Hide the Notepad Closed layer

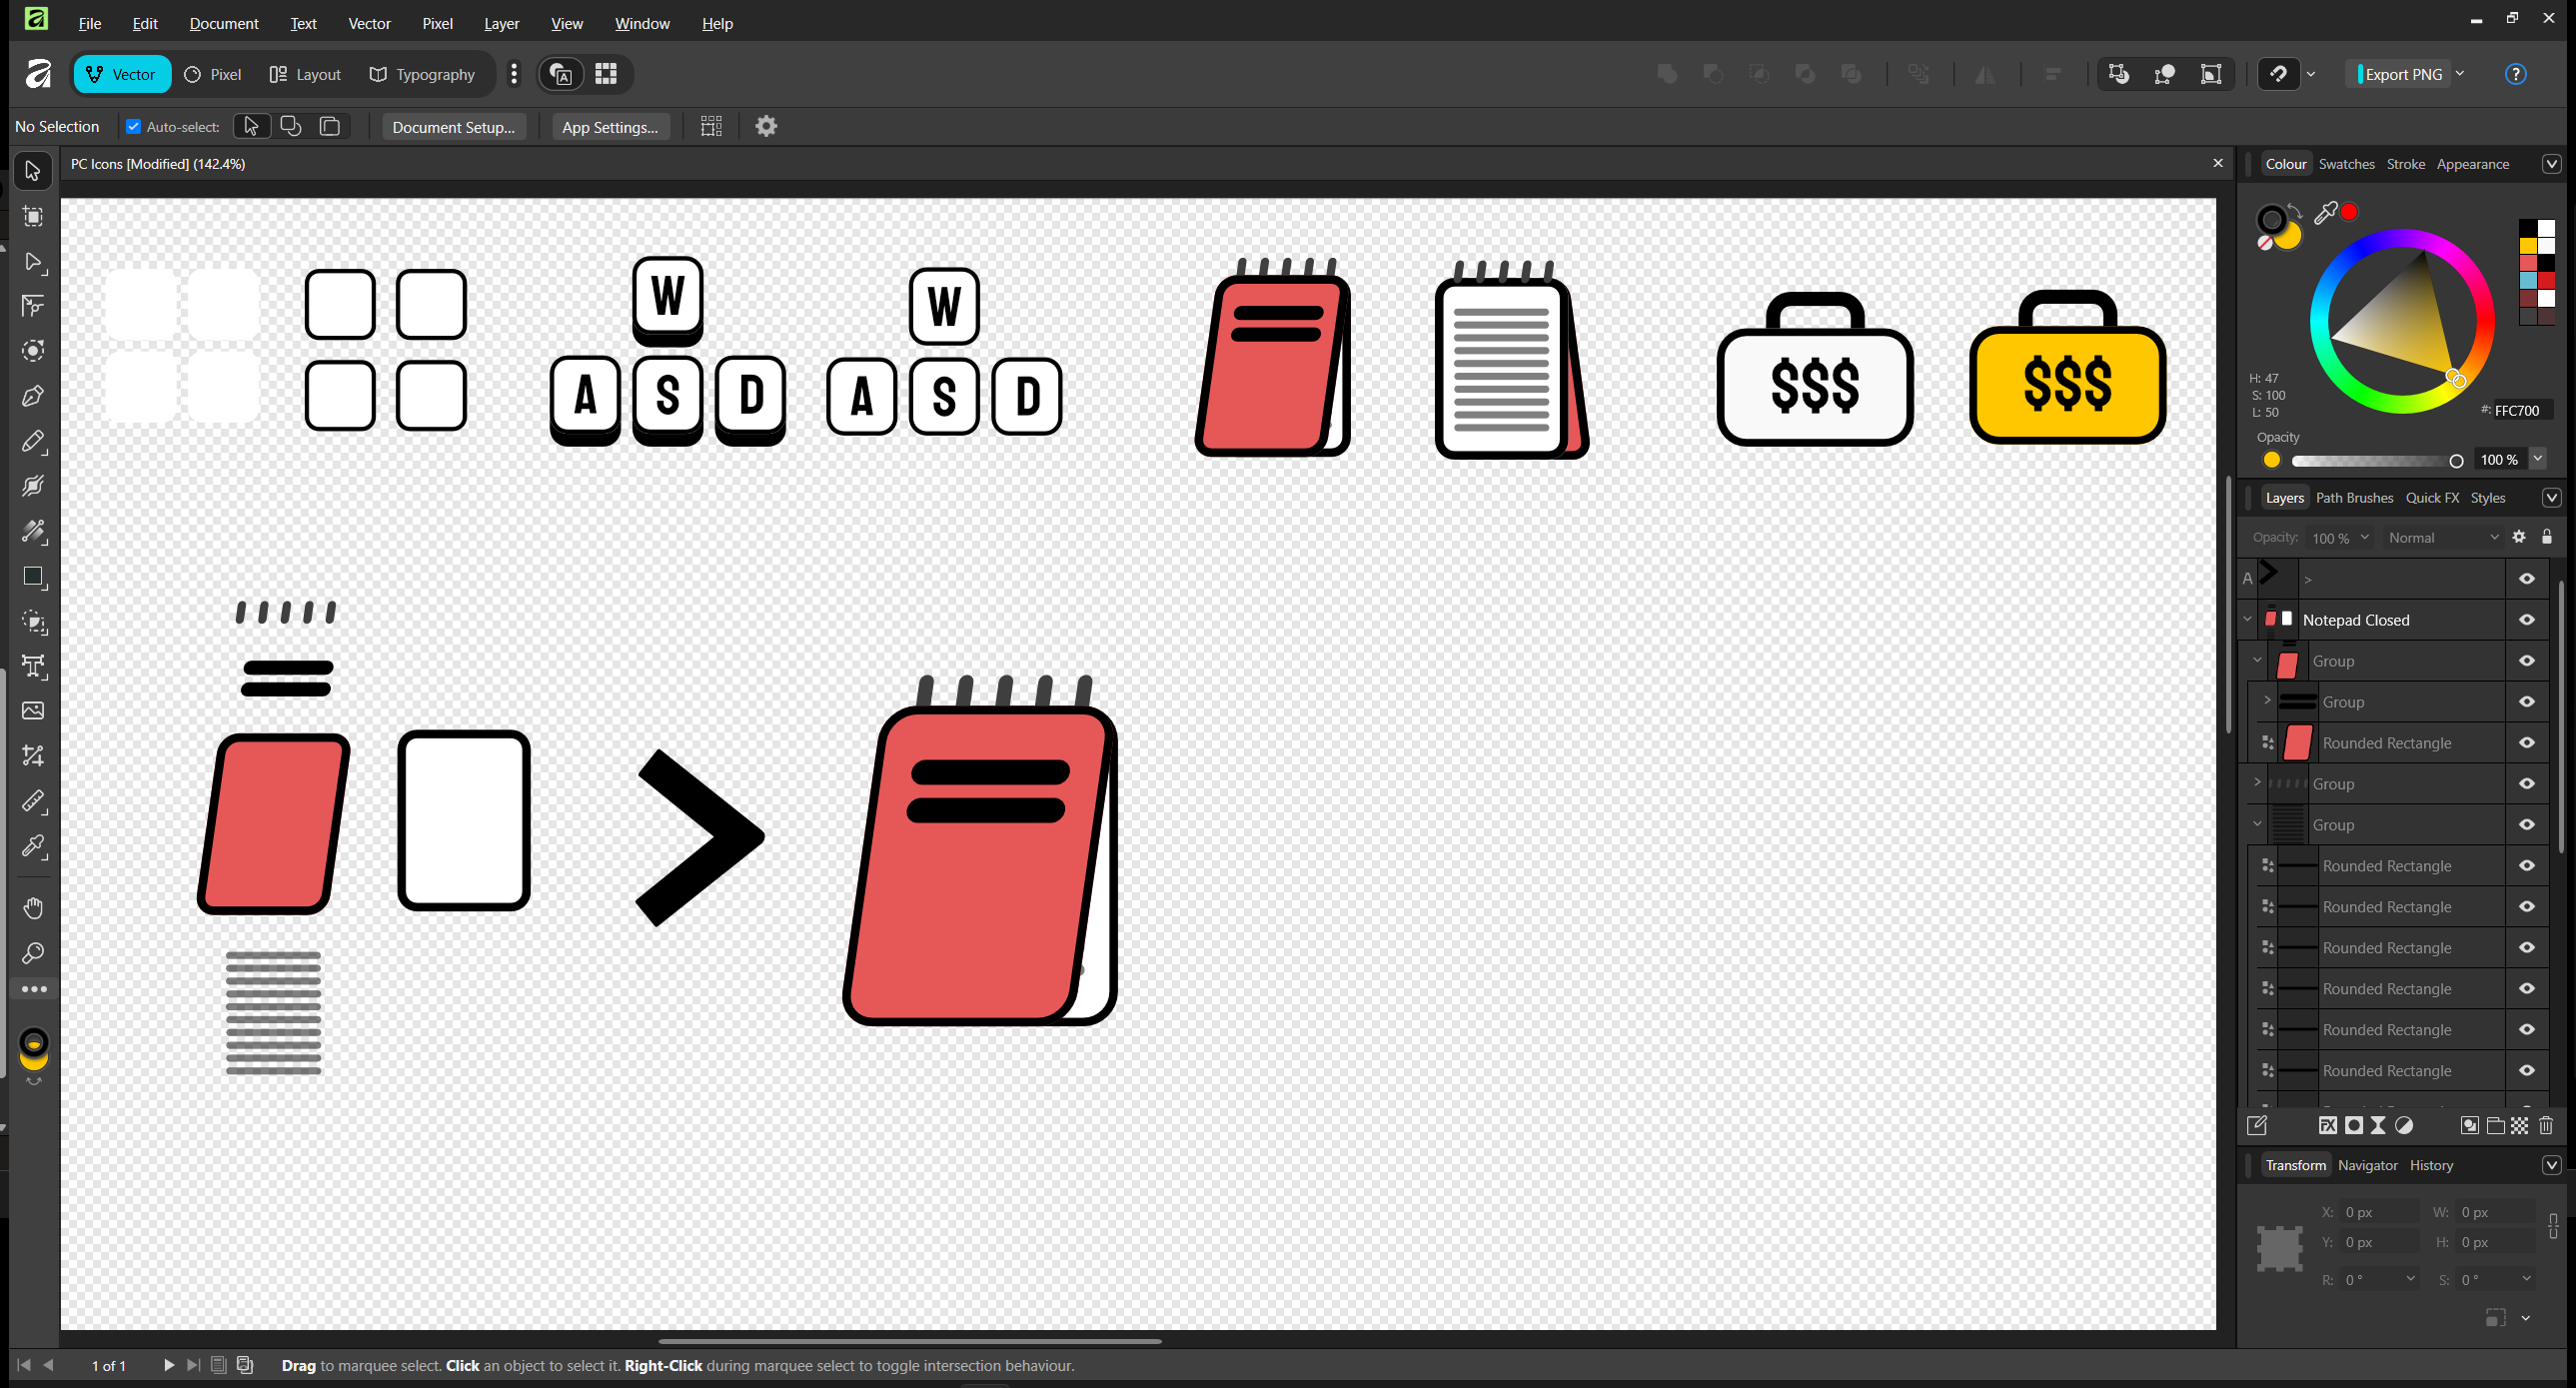pos(2527,620)
